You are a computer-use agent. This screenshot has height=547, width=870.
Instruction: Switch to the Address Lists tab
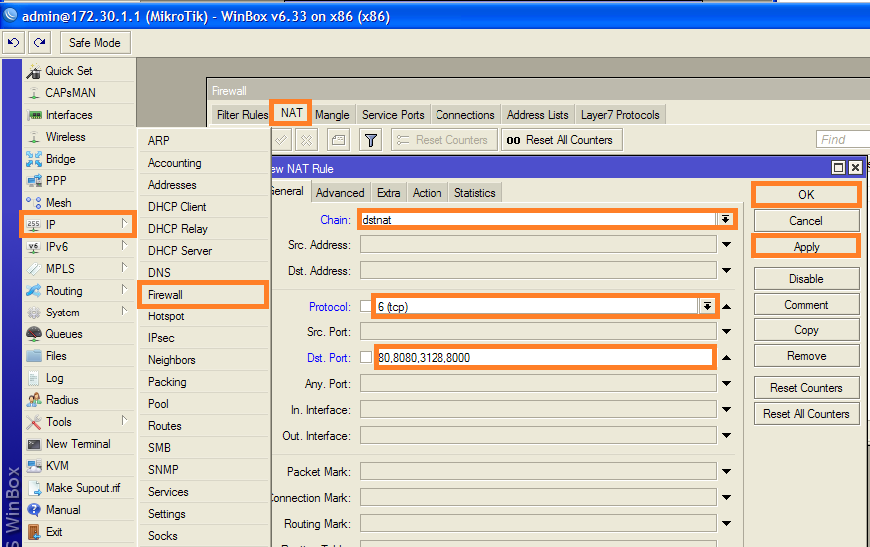click(538, 115)
